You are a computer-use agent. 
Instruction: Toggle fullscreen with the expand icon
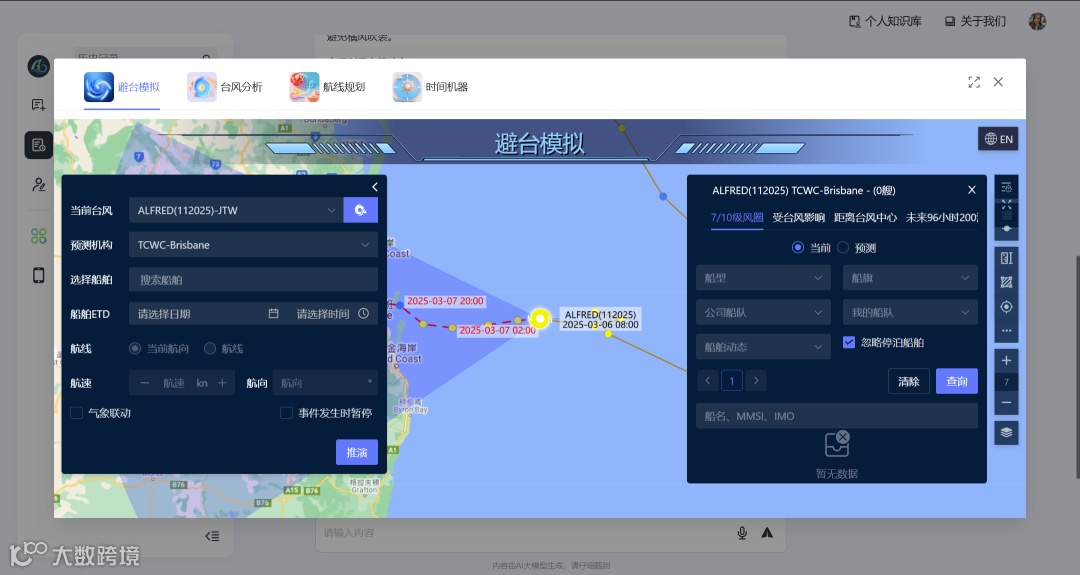tap(973, 82)
